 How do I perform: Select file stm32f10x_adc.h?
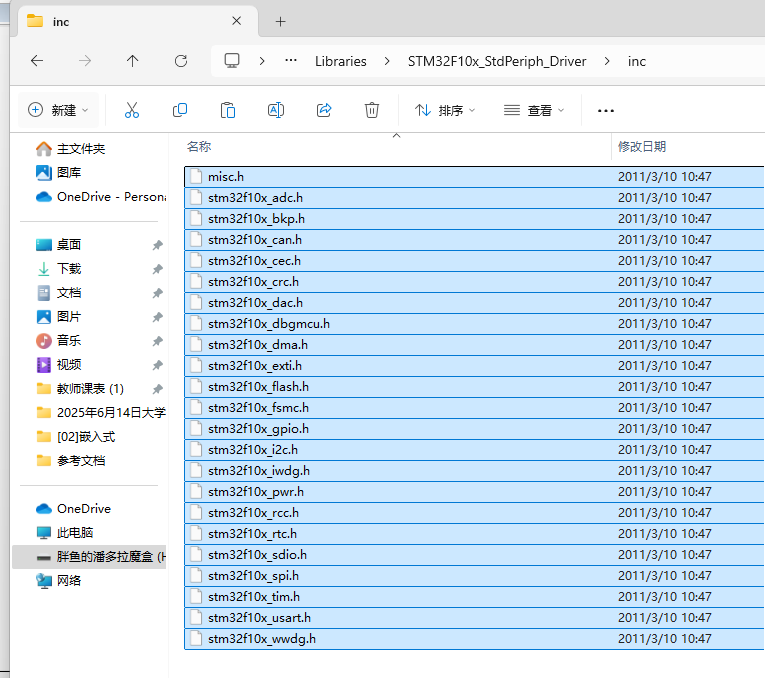coord(474,198)
